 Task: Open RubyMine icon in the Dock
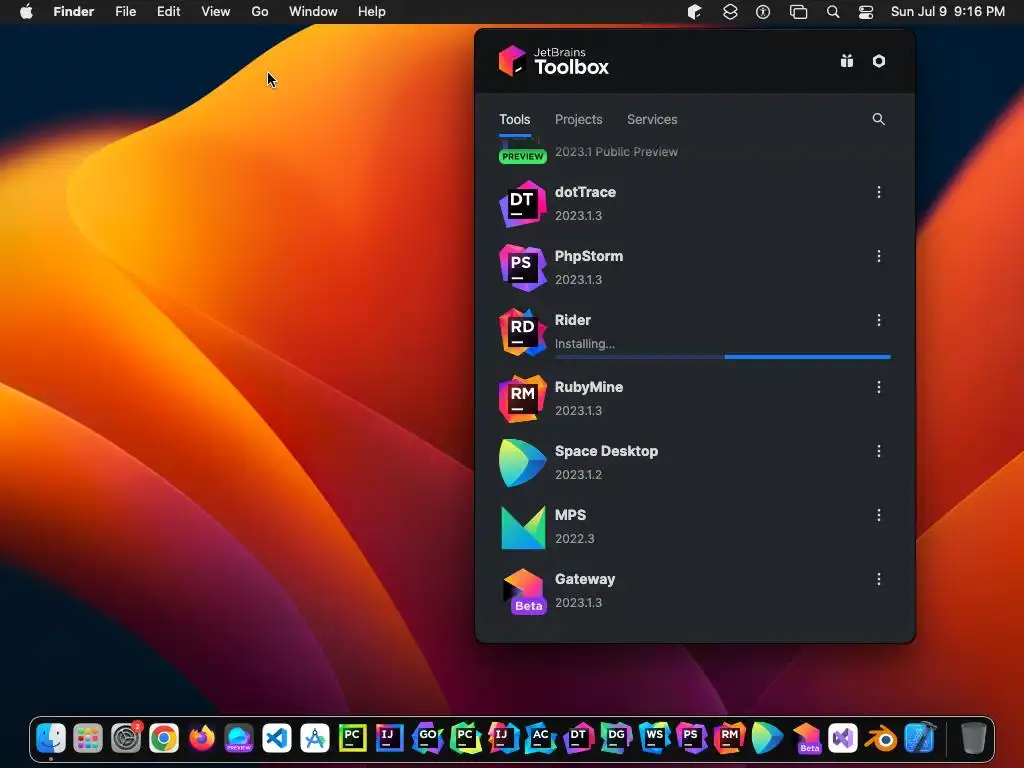pos(729,738)
